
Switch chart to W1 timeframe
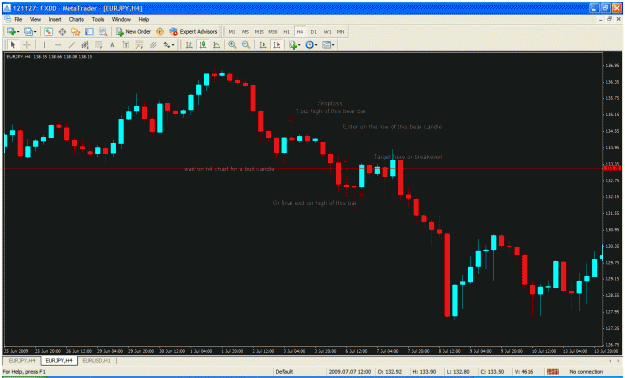(327, 32)
